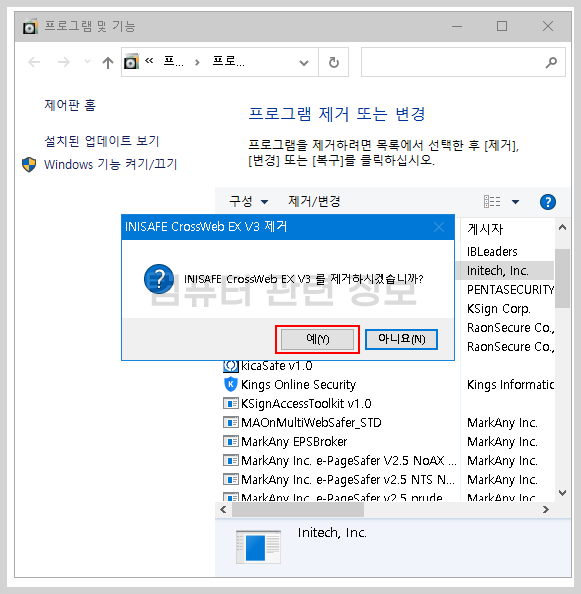Refresh the programs list
The height and width of the screenshot is (594, 581).
pyautogui.click(x=334, y=63)
